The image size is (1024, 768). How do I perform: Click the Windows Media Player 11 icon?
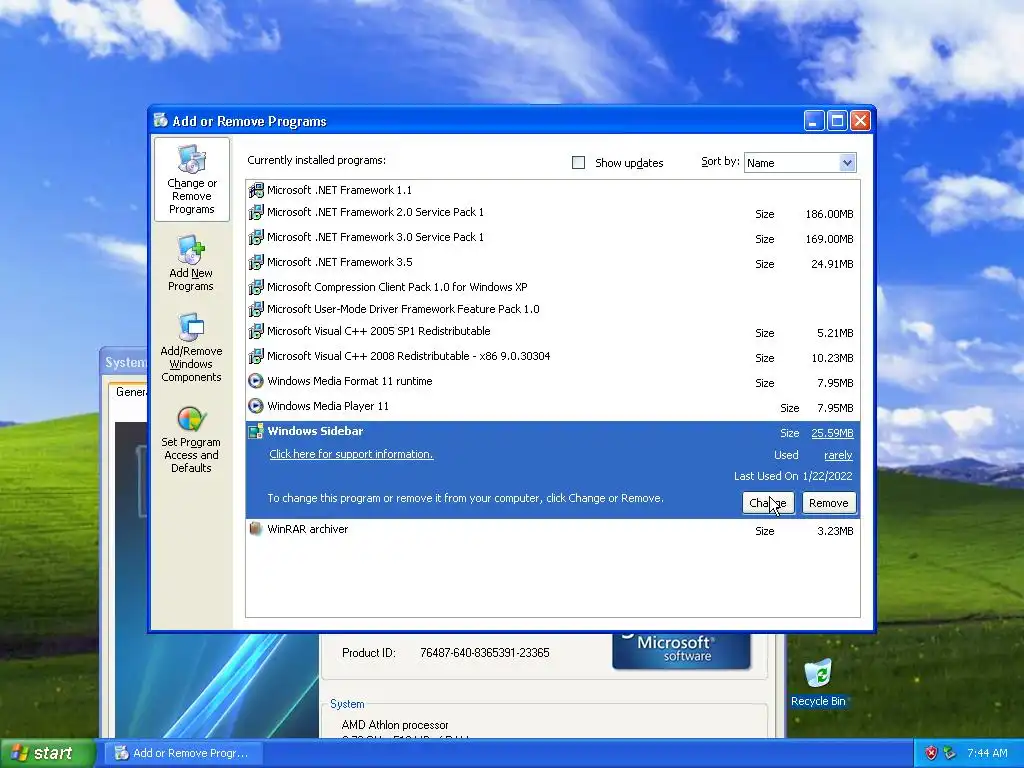coord(256,406)
